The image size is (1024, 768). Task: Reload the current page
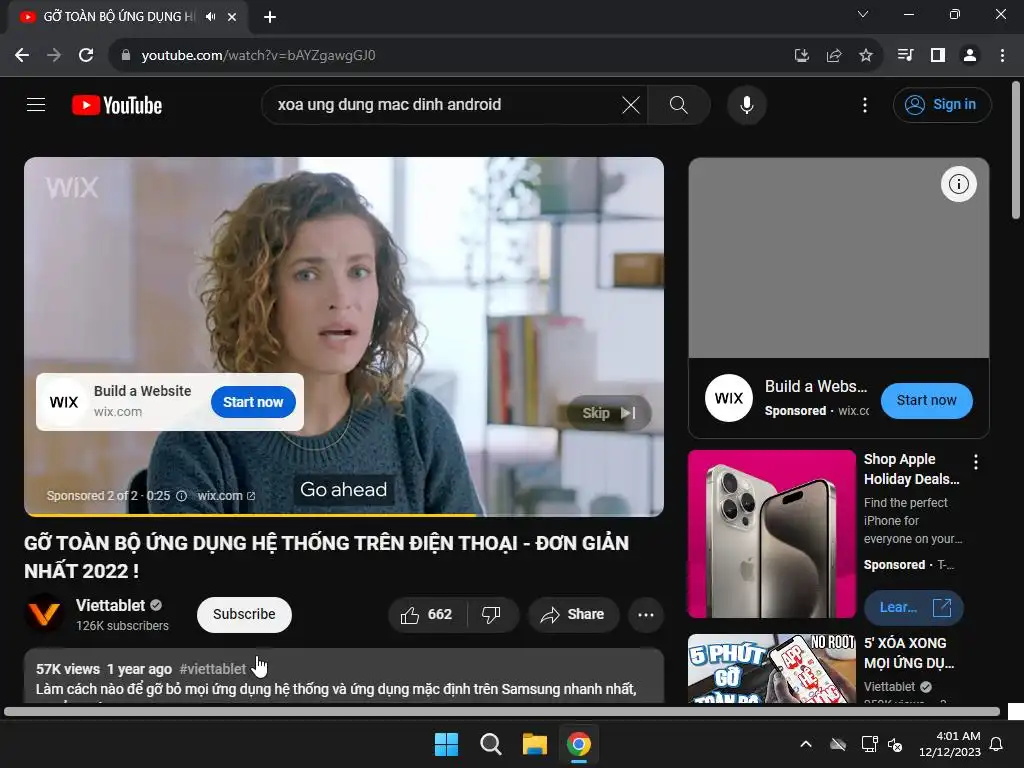86,56
